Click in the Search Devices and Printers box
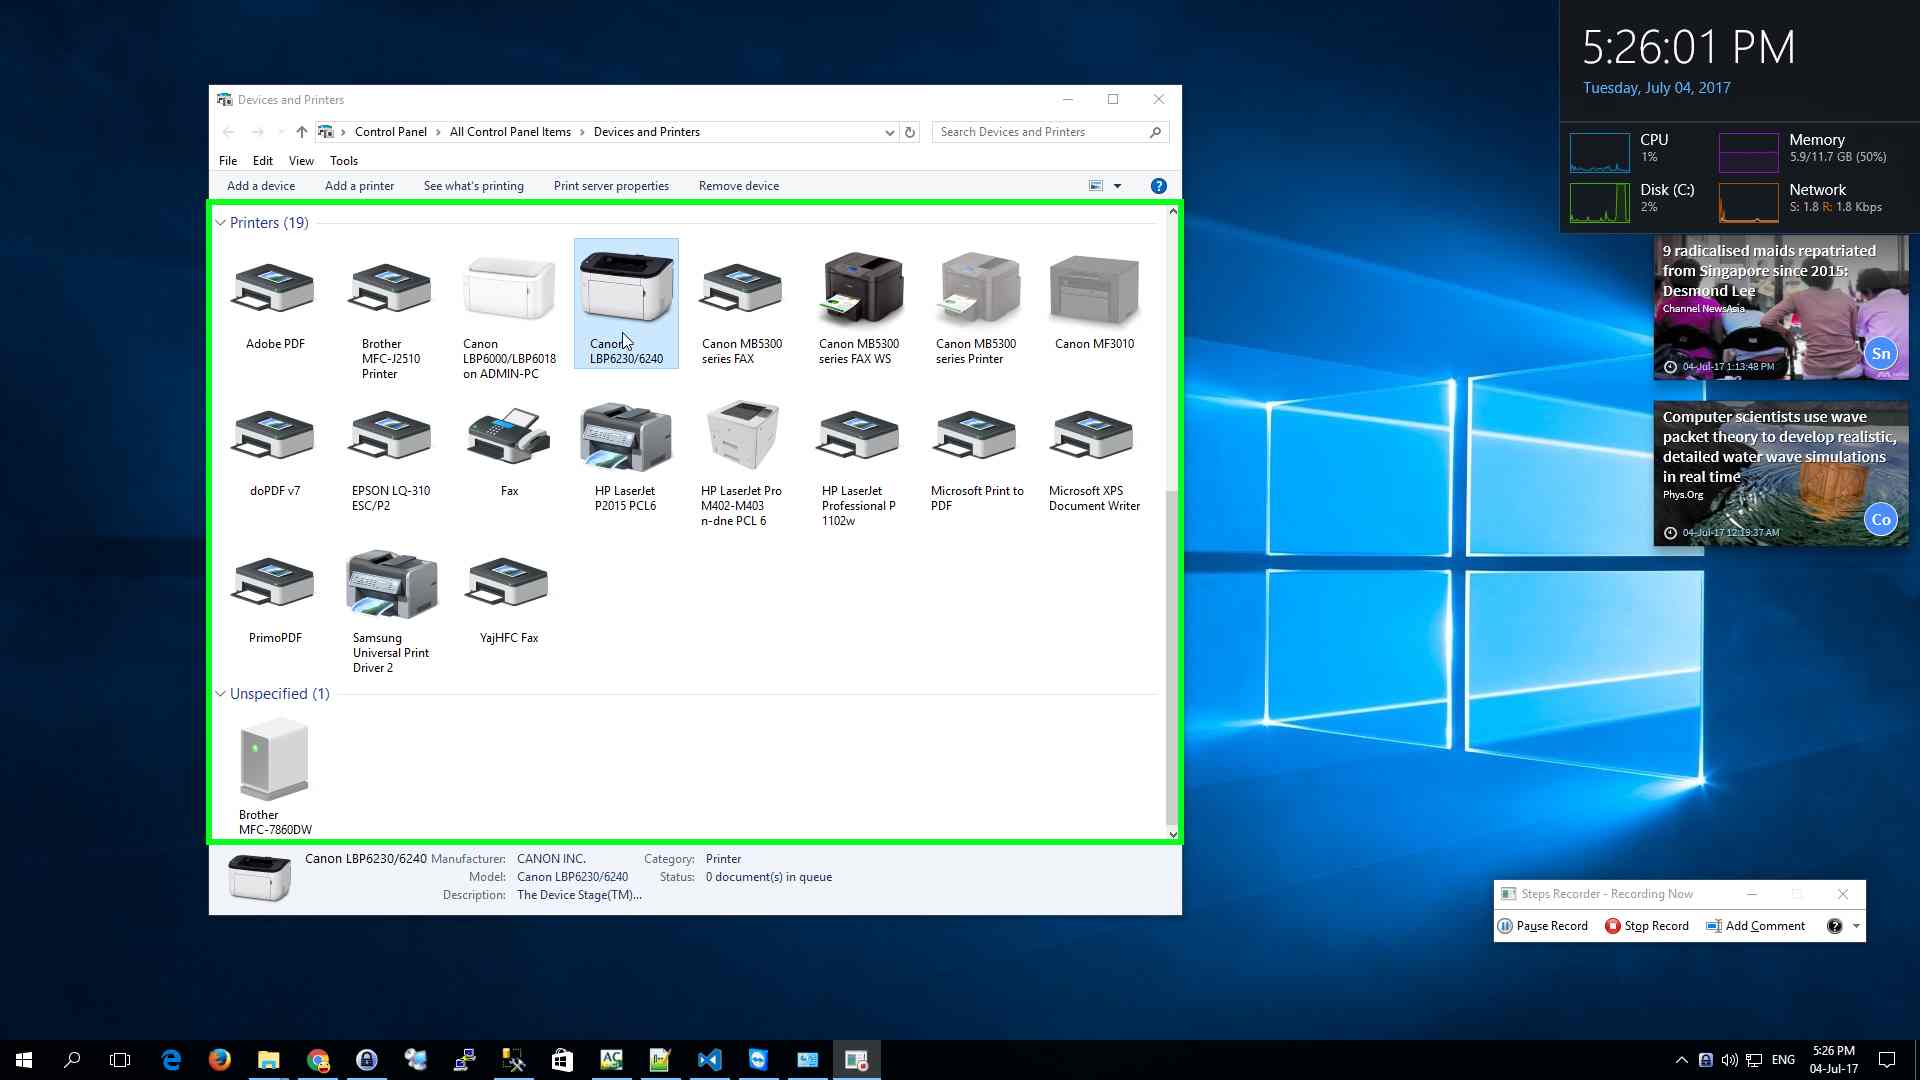The width and height of the screenshot is (1920, 1080). click(1040, 132)
